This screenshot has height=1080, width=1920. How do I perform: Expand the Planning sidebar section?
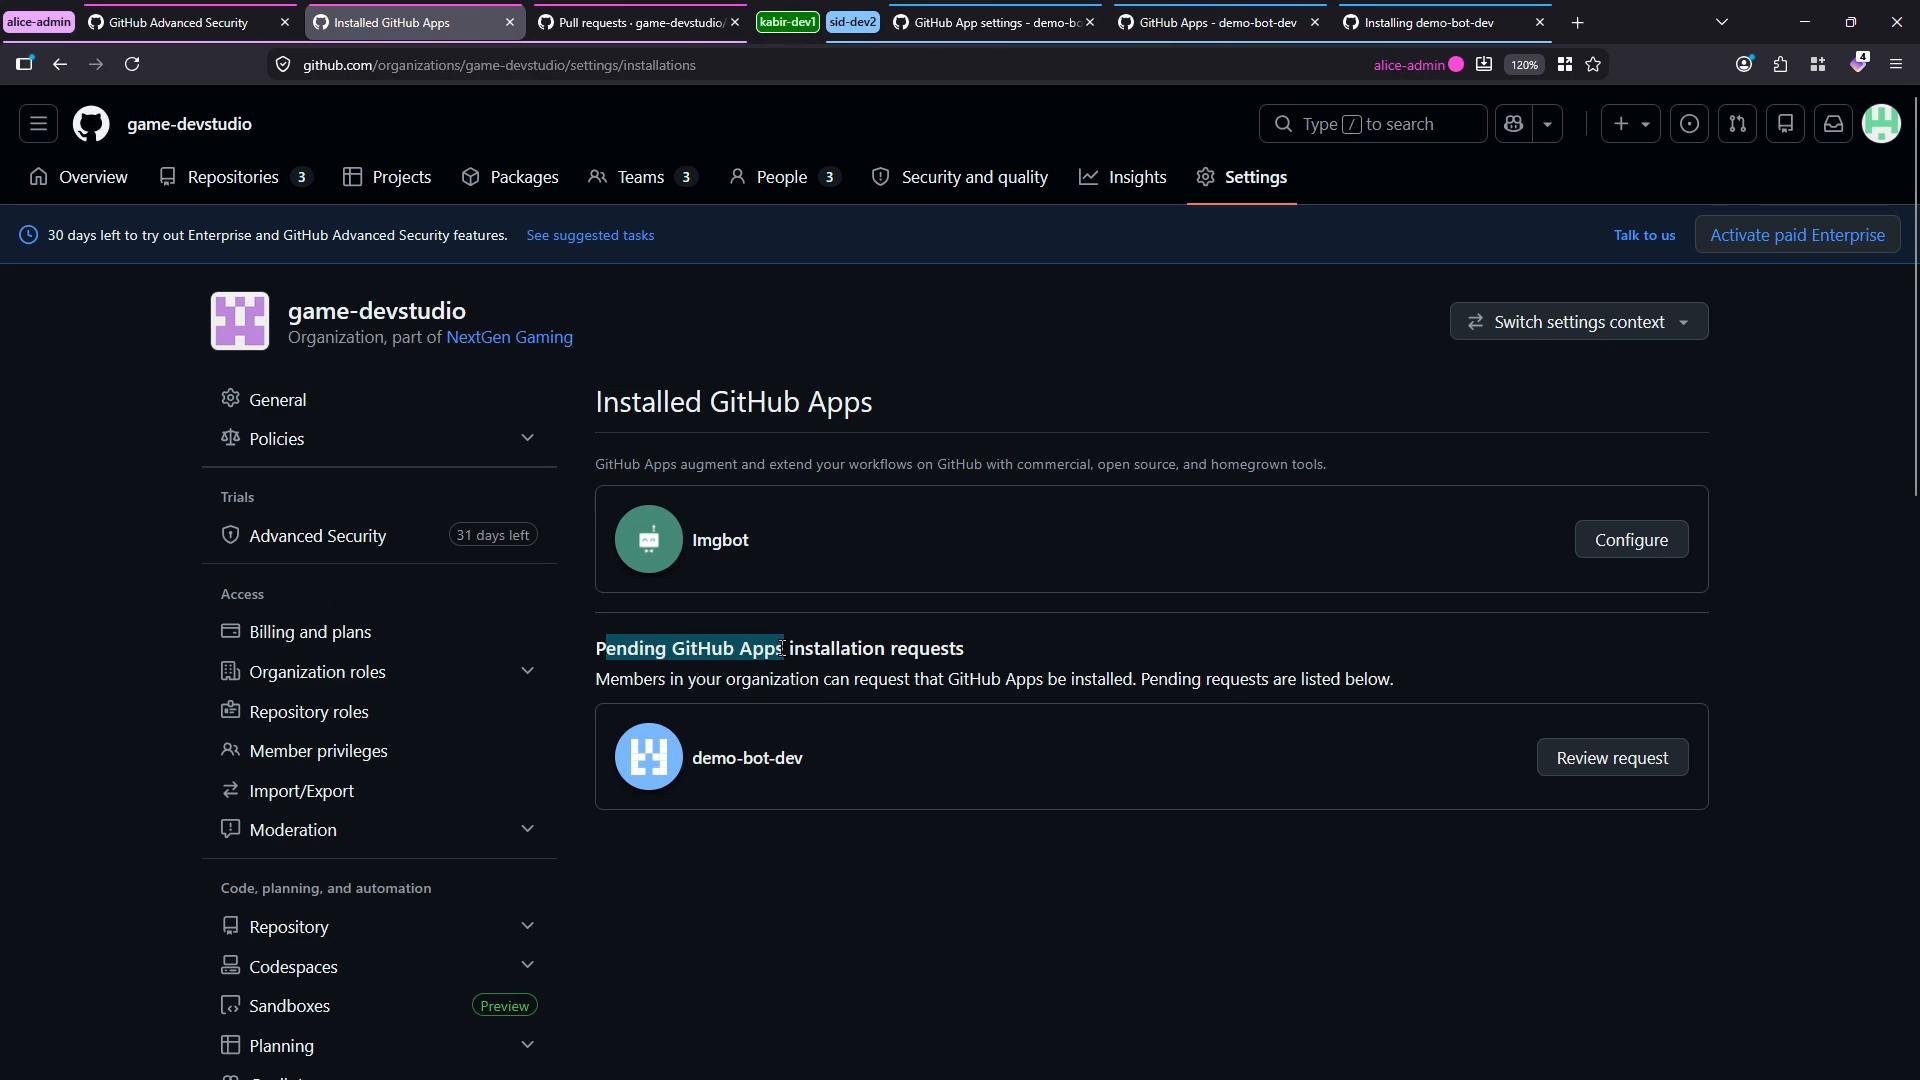click(x=379, y=1046)
